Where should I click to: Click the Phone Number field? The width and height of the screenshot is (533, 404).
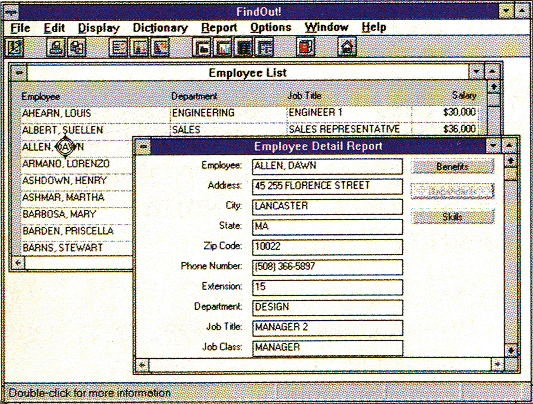pos(327,267)
